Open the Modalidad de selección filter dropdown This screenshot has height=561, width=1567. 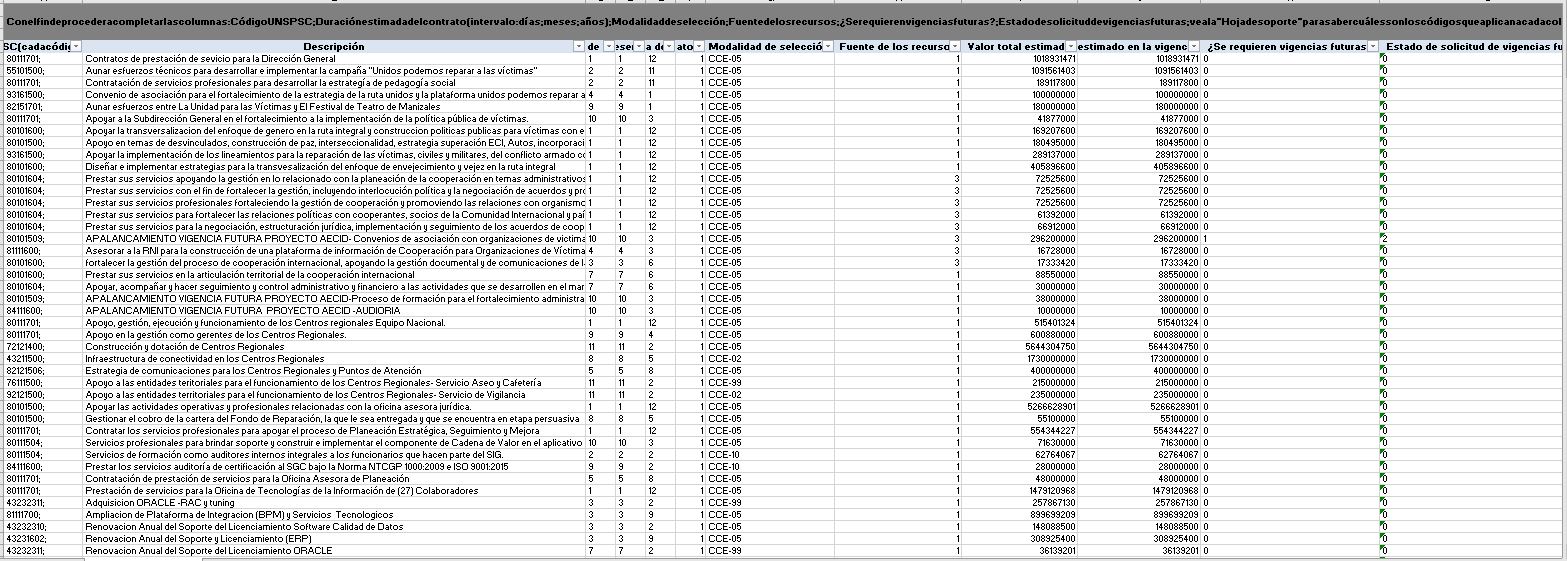(x=827, y=47)
